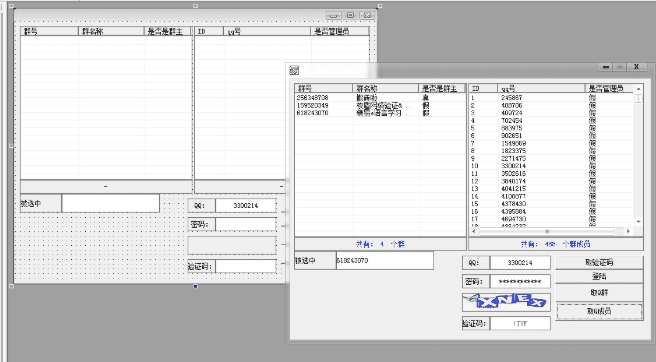Click the qq号 column header in front window
This screenshot has width=656, height=362.
click(541, 88)
